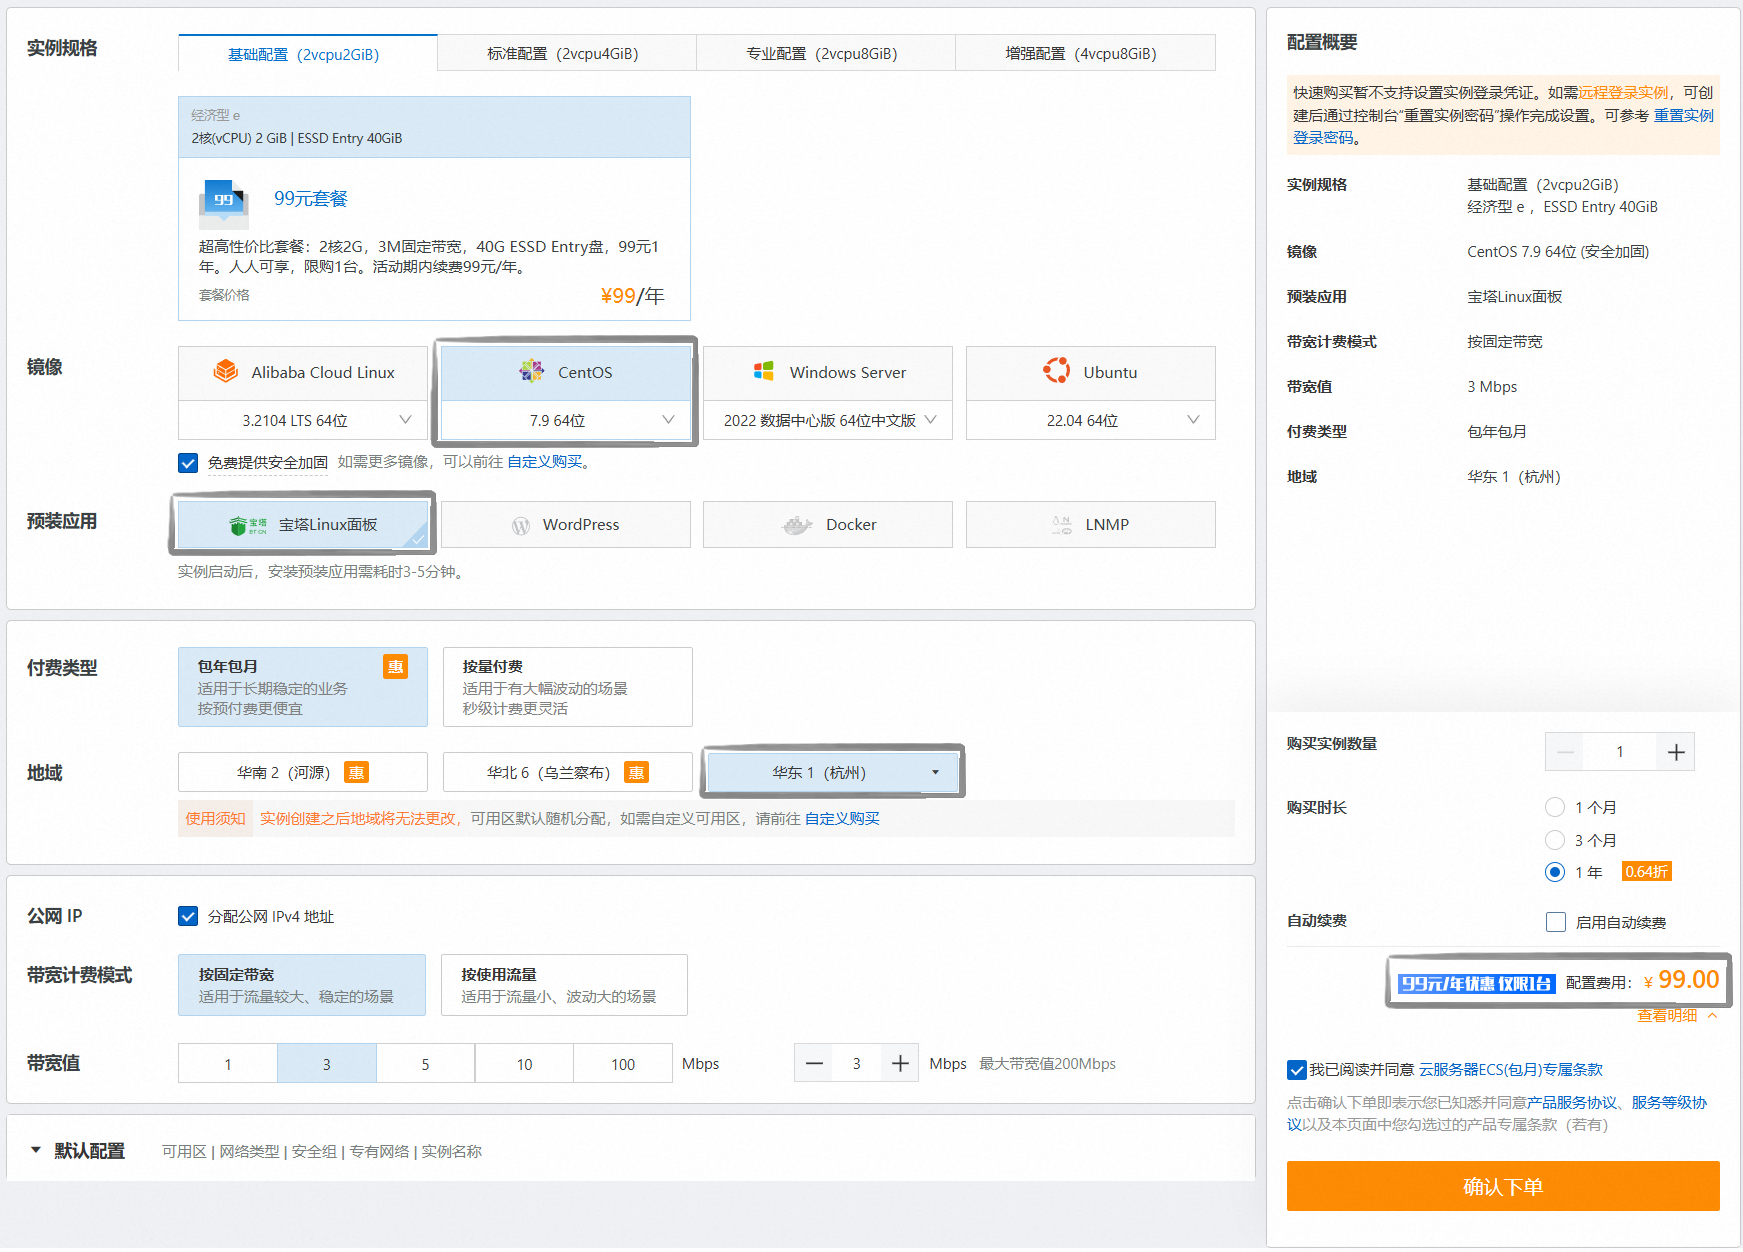Click the bandwidth value input field

point(857,1064)
